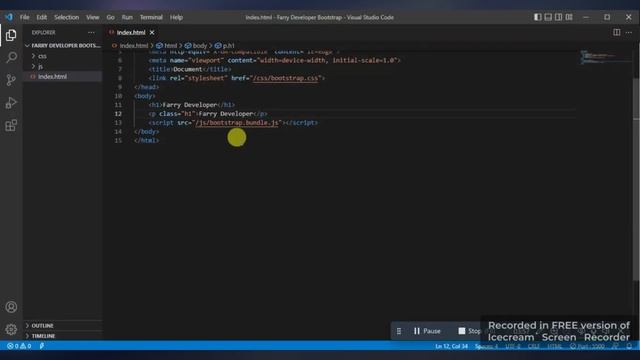Open the Go menu
This screenshot has height=360, width=640.
[x=111, y=17]
